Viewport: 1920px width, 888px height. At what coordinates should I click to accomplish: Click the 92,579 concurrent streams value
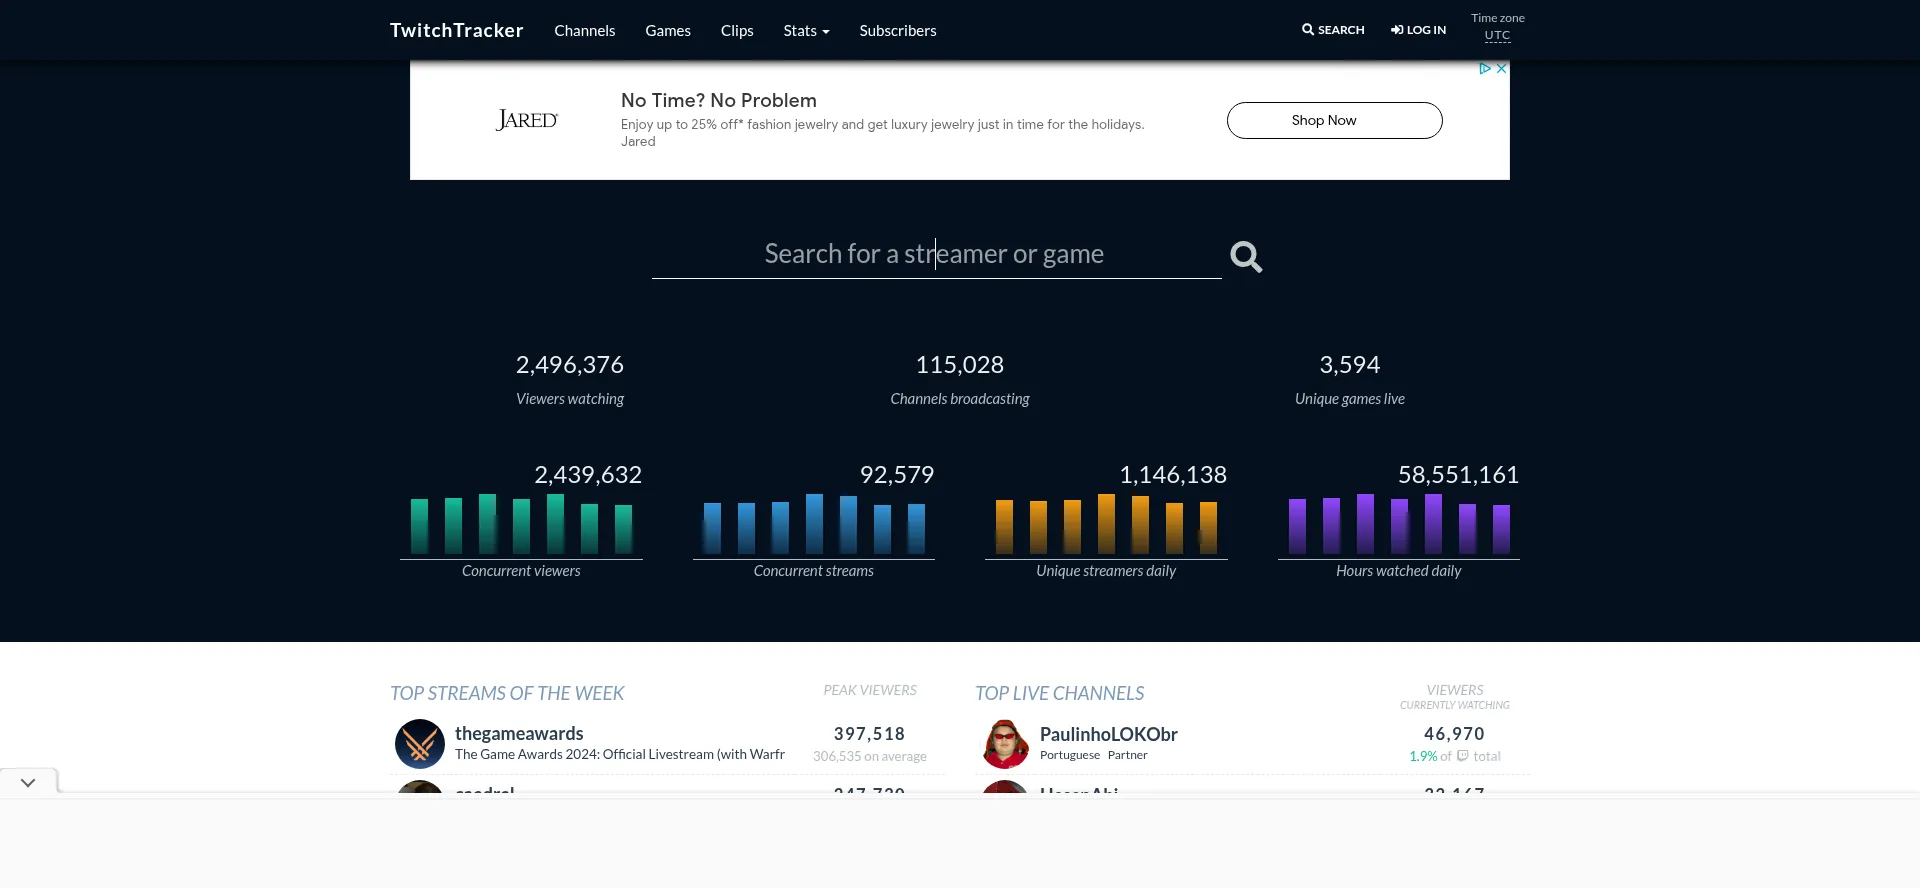[897, 475]
